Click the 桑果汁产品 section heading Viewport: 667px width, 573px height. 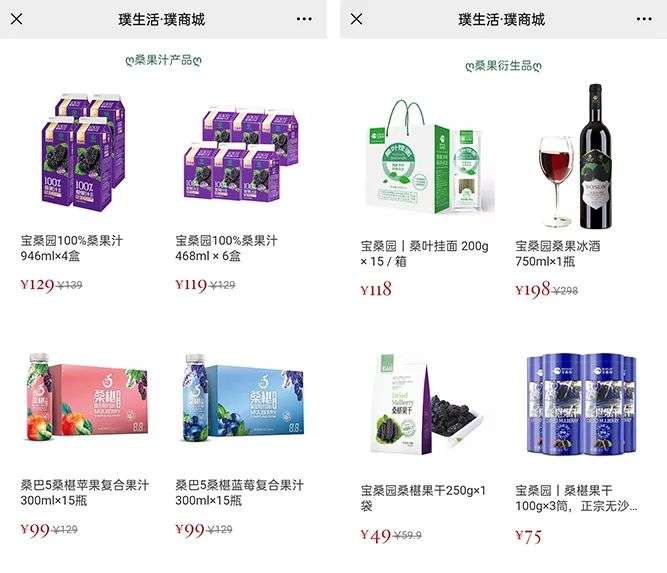(x=163, y=60)
